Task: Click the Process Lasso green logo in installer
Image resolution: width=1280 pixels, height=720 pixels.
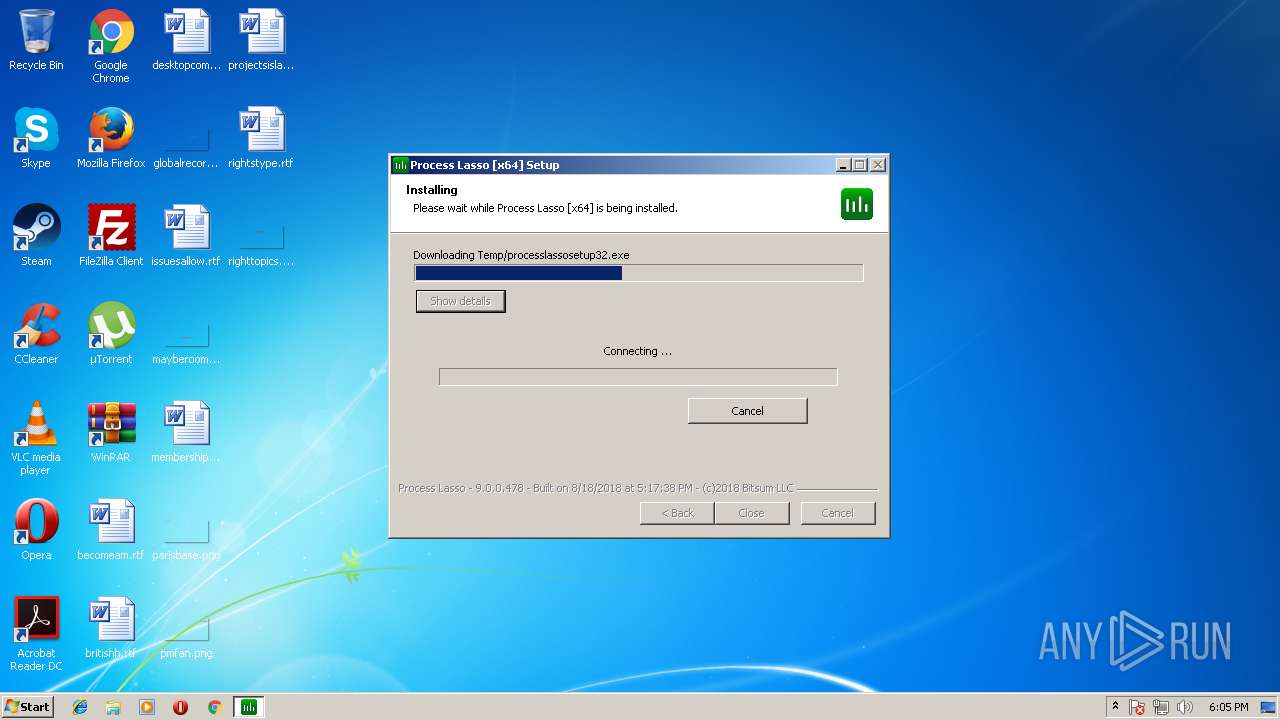Action: (857, 204)
